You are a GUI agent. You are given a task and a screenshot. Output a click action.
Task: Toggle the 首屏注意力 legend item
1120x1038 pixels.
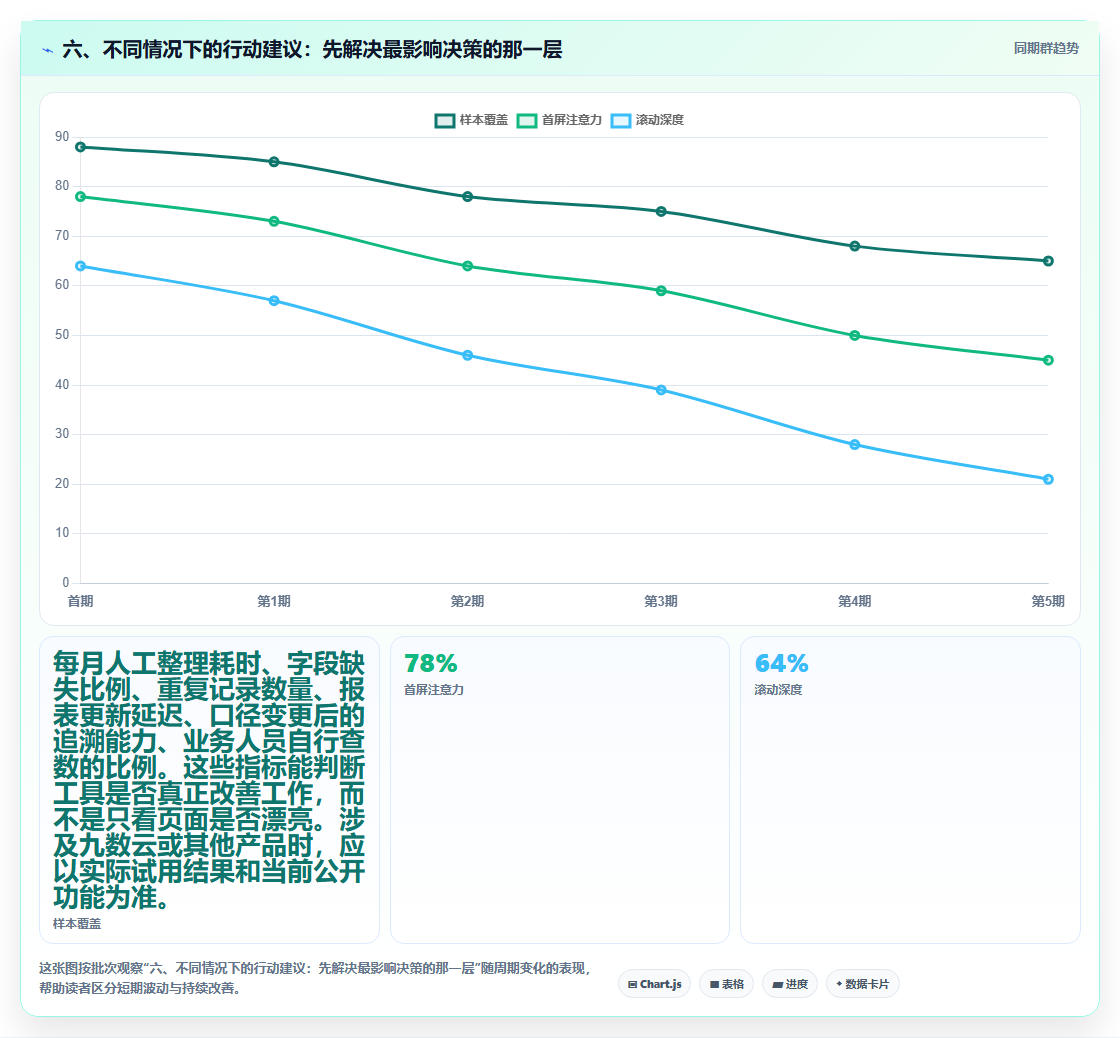559,120
